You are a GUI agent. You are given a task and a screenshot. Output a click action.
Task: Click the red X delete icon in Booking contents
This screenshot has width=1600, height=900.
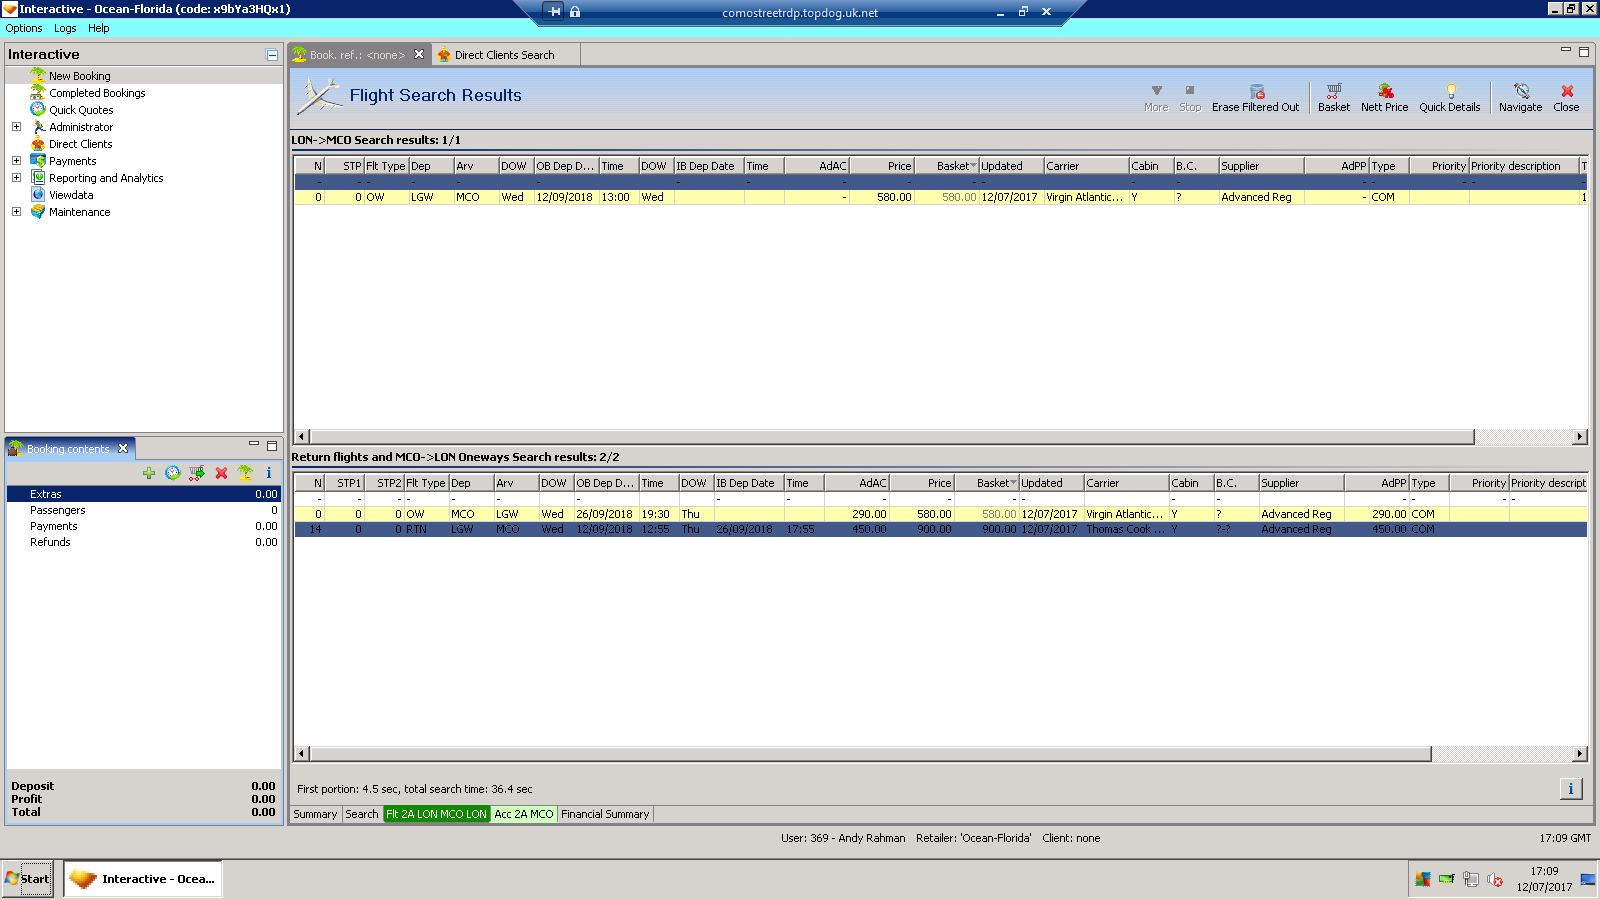point(221,473)
